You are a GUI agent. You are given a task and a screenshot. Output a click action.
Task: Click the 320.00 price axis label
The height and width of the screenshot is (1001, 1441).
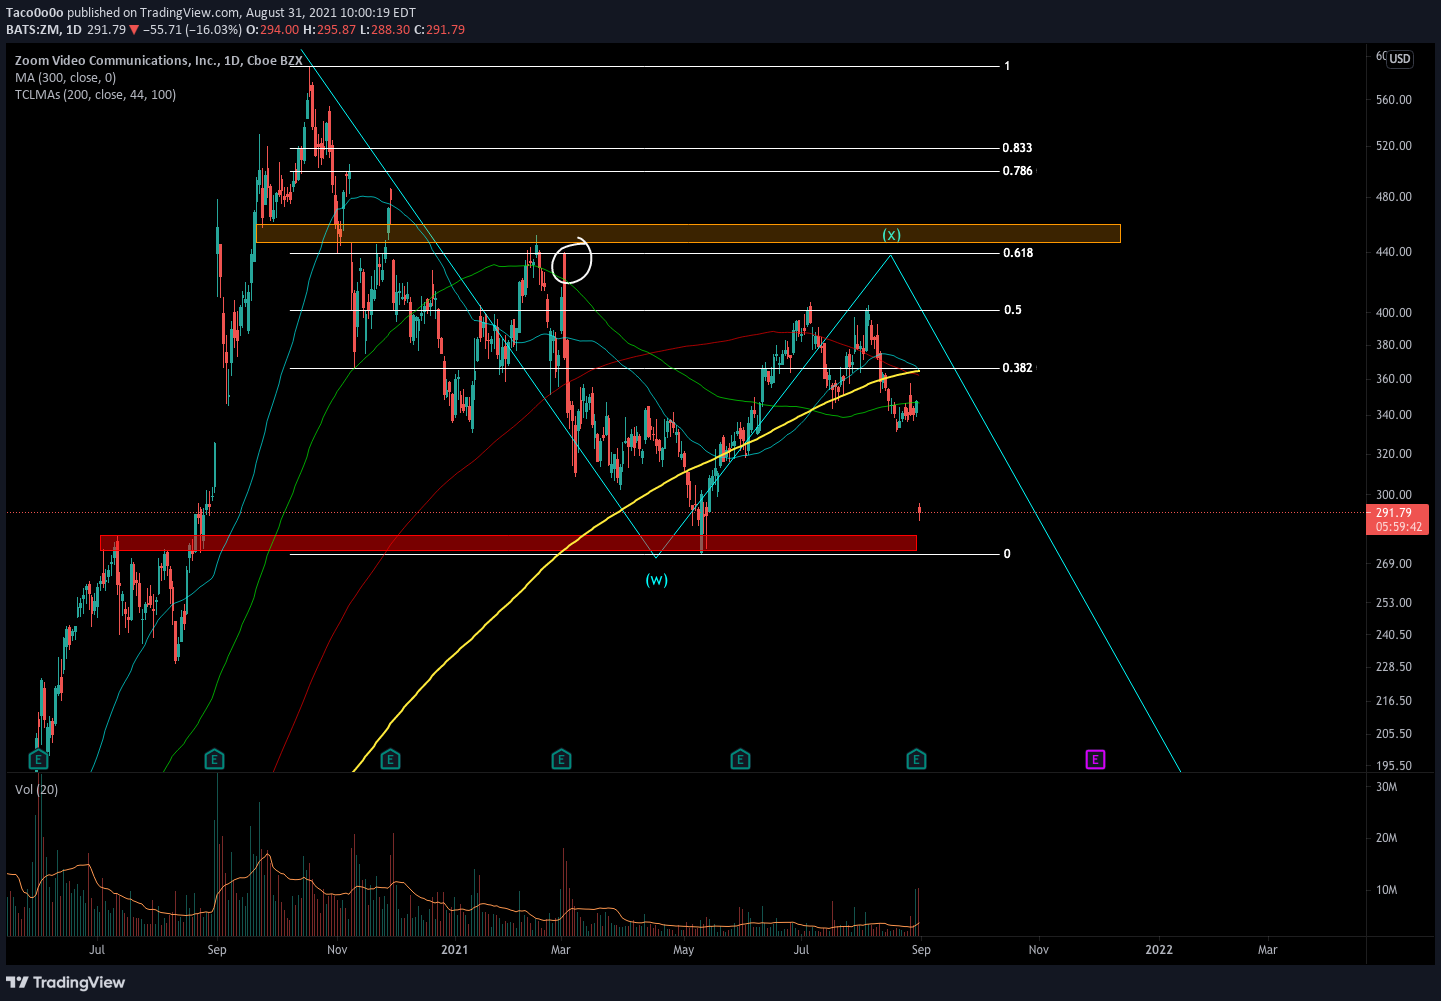click(1394, 454)
